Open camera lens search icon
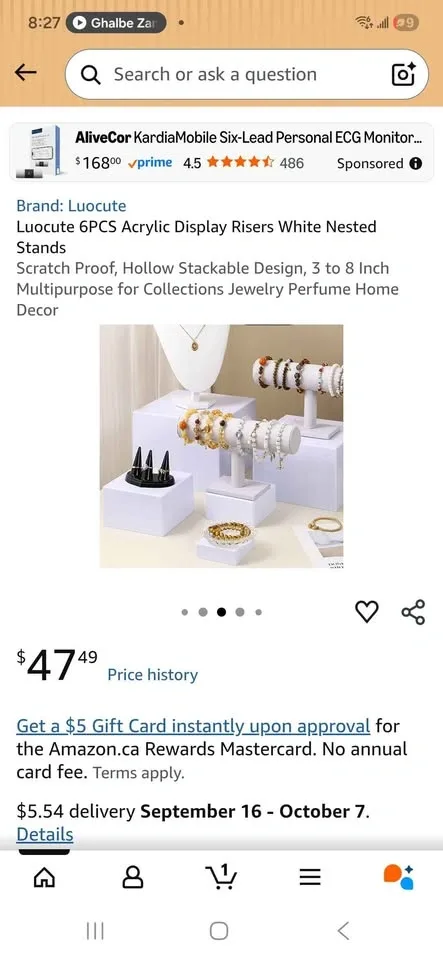443x960 pixels. (x=403, y=75)
